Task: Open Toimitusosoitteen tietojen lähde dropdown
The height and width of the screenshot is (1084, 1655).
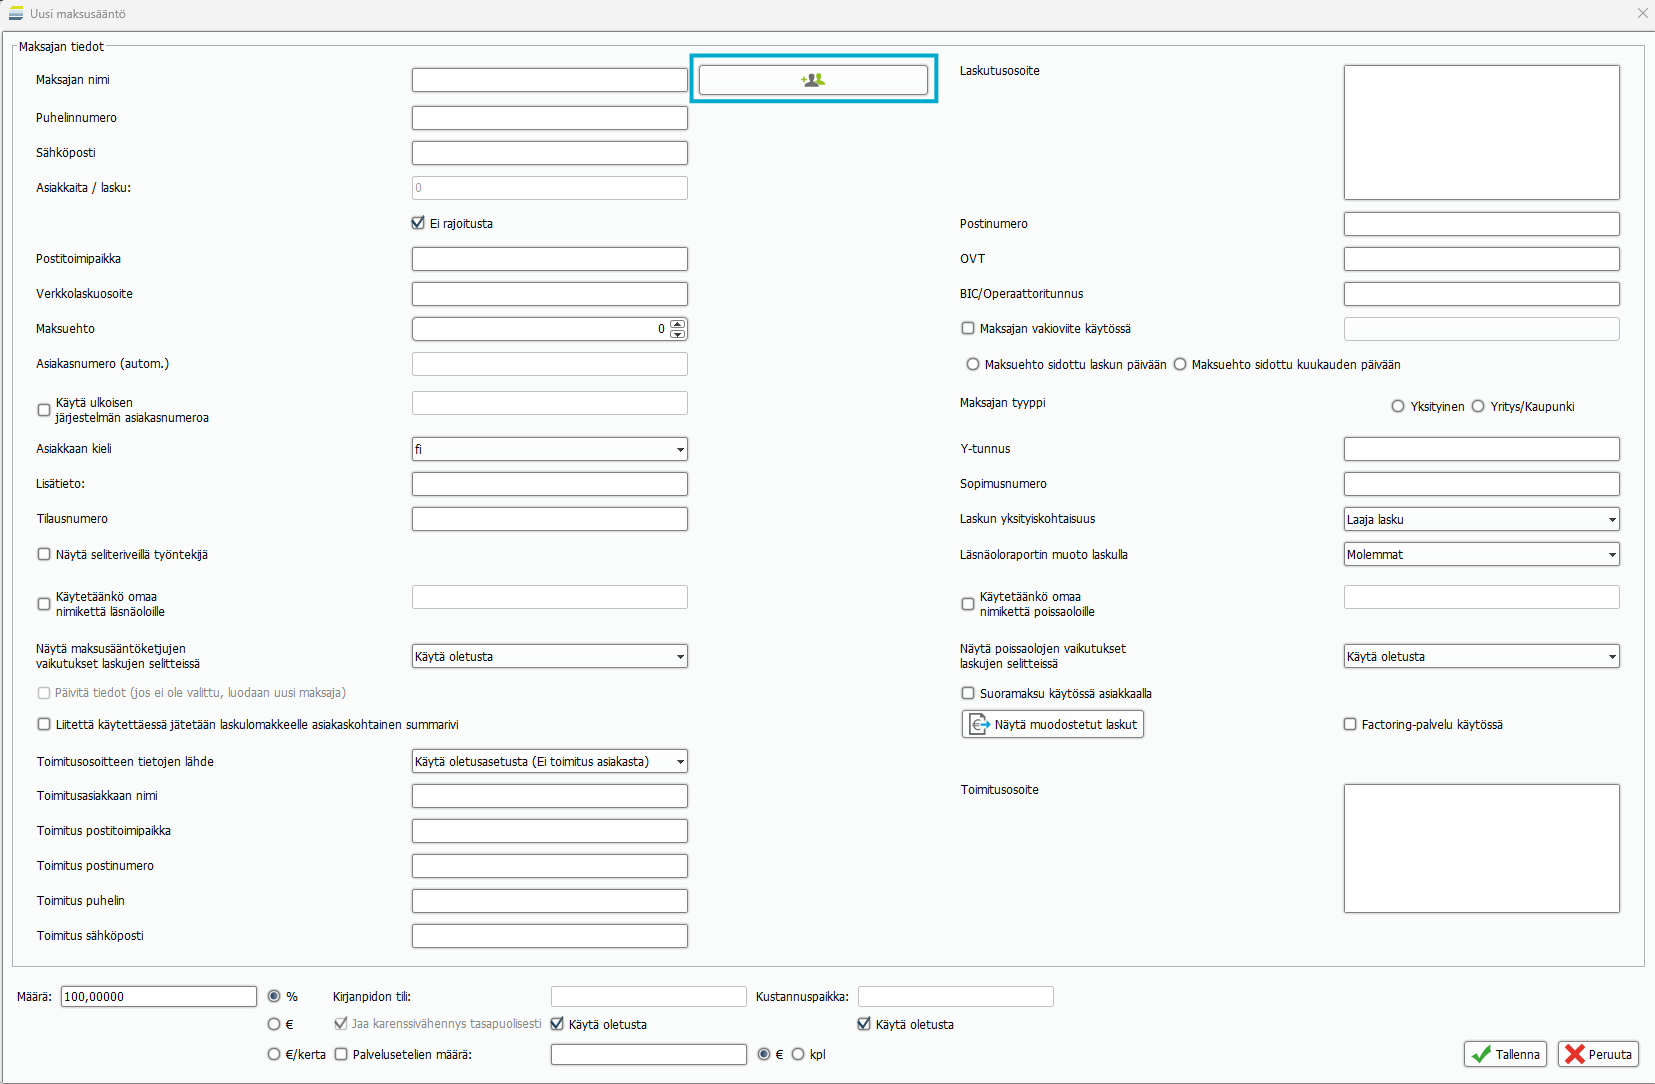Action: click(x=550, y=761)
